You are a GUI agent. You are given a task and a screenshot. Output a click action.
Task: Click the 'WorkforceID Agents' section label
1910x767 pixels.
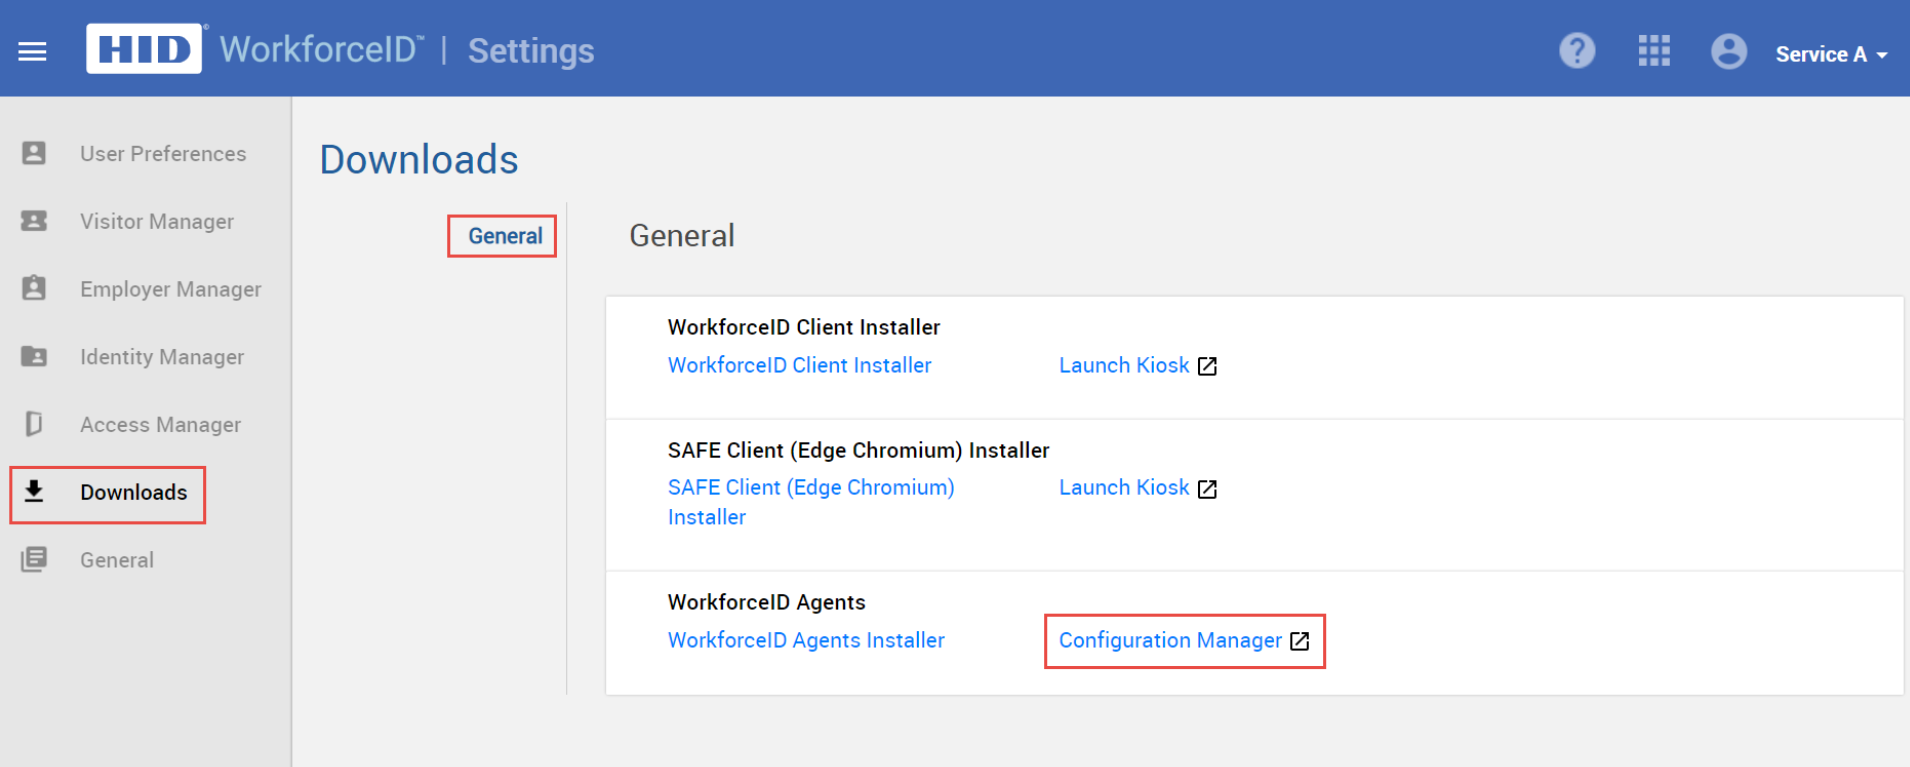pyautogui.click(x=766, y=602)
